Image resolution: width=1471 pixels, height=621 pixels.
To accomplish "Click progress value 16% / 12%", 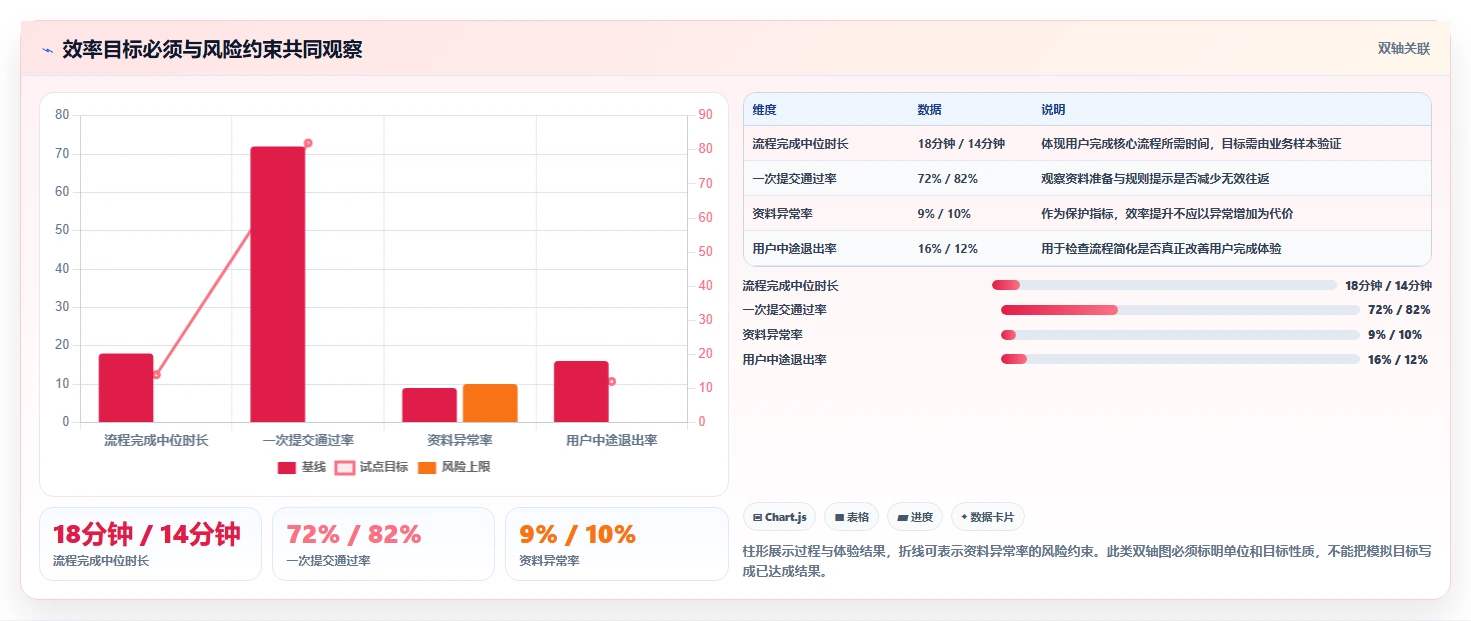I will pos(1398,359).
